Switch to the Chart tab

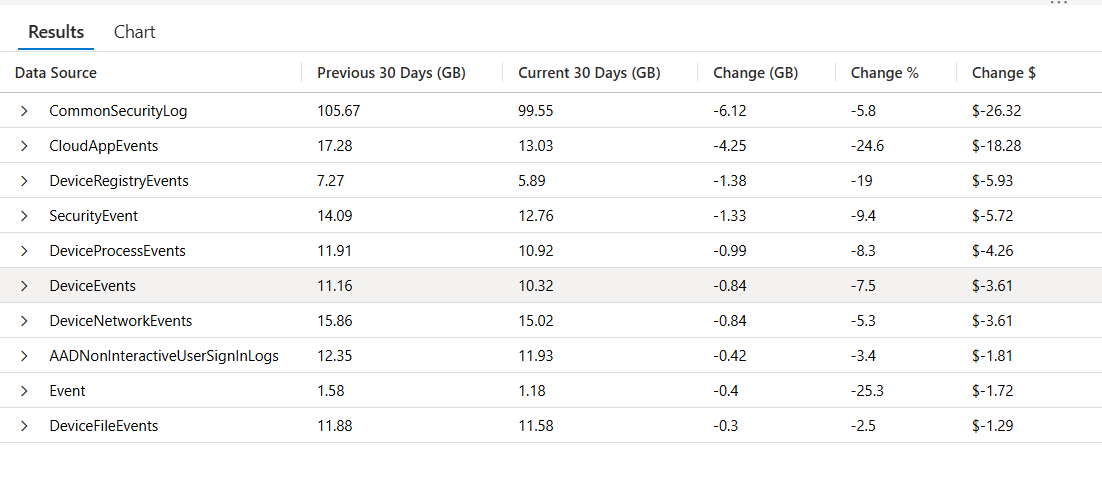pyautogui.click(x=134, y=32)
